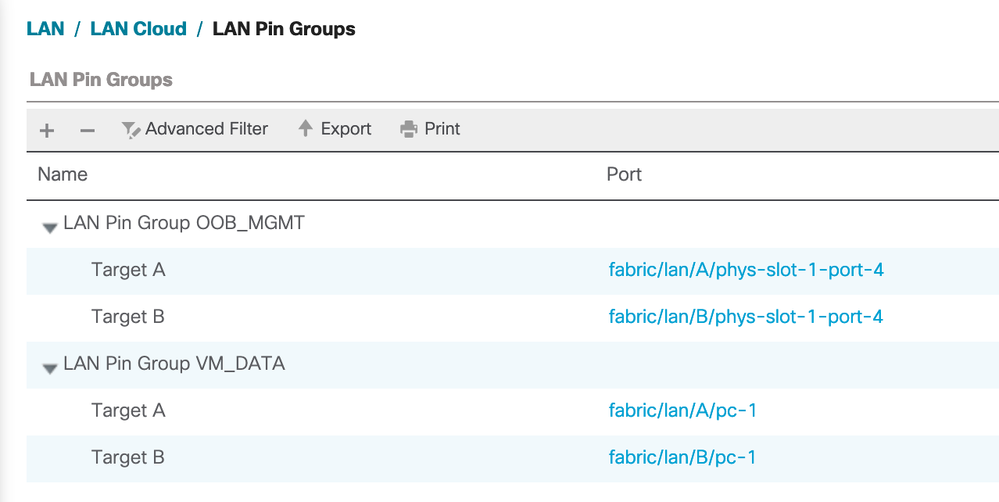The height and width of the screenshot is (502, 999).
Task: Open the fabric/lan/A/phys-slot-1-port-4 link
Action: coord(746,270)
